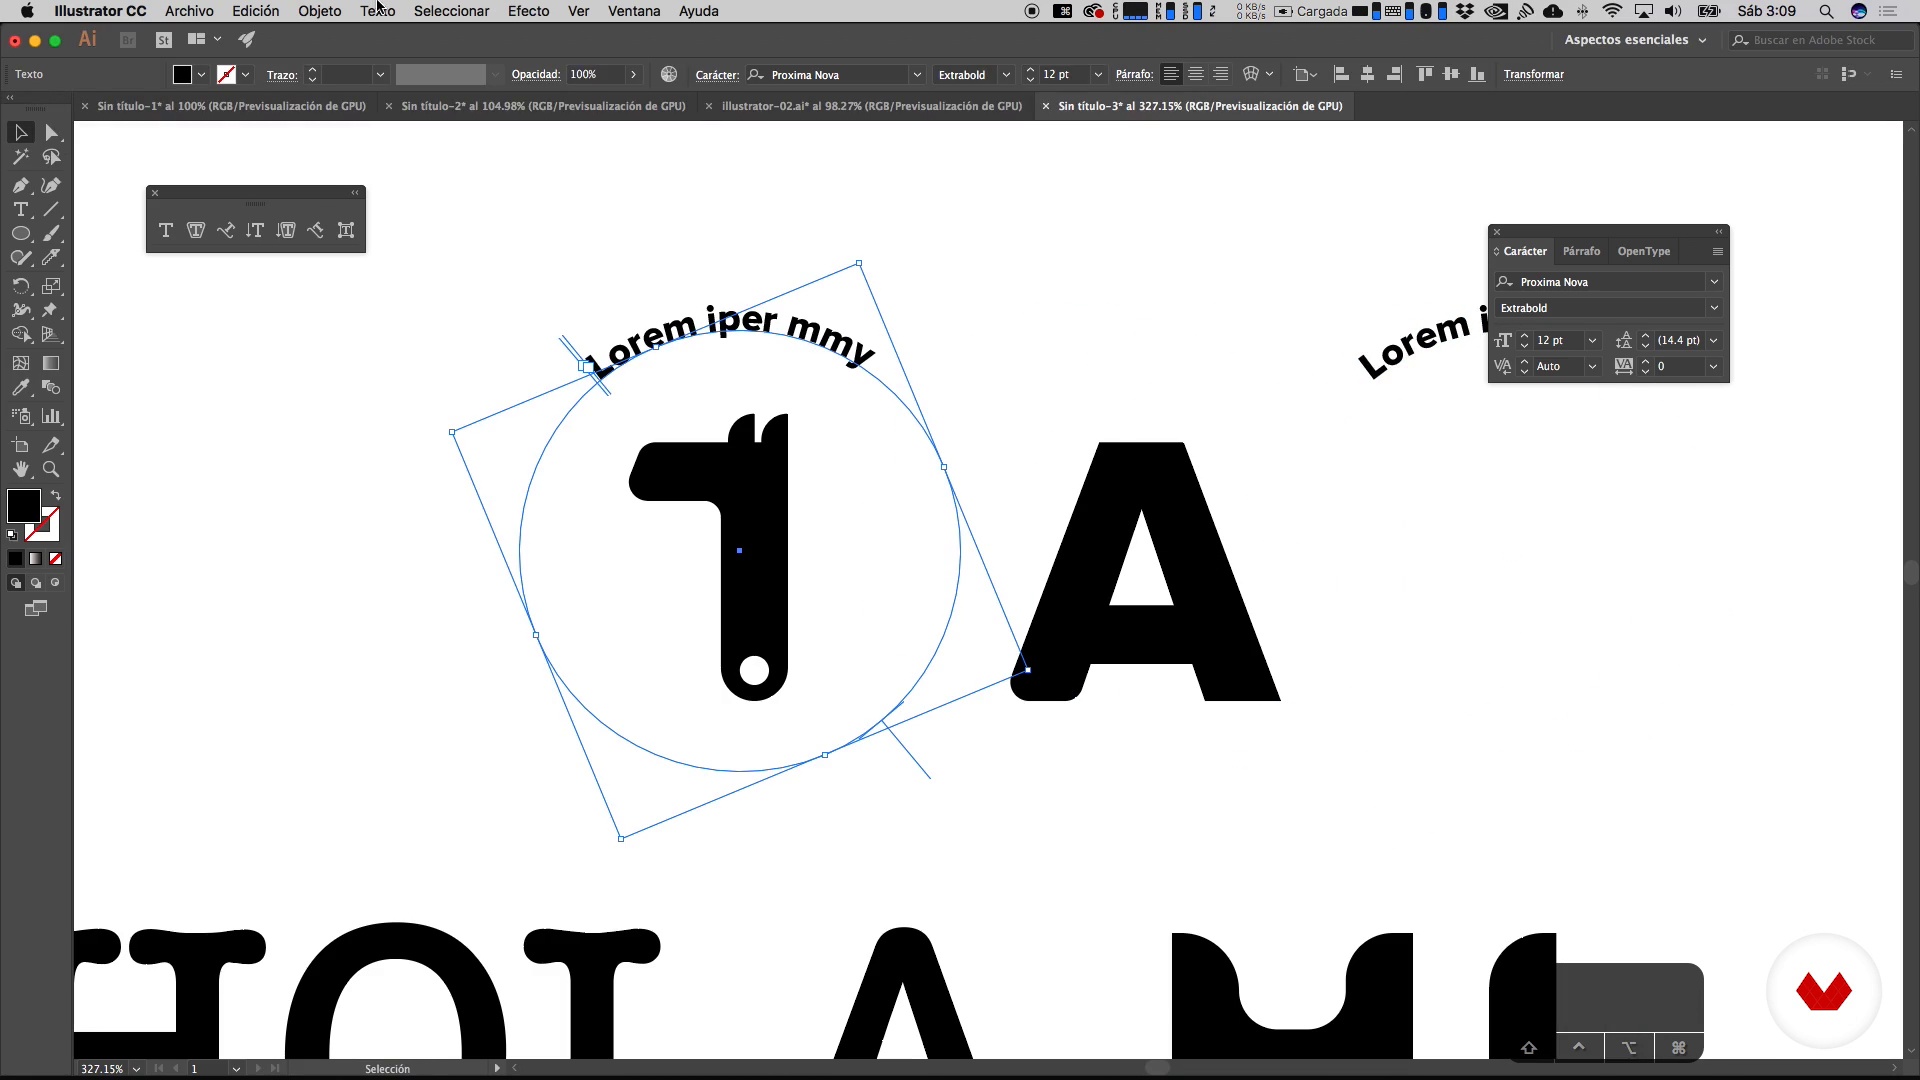
Task: Set fill mode to Color
Action: (16, 559)
